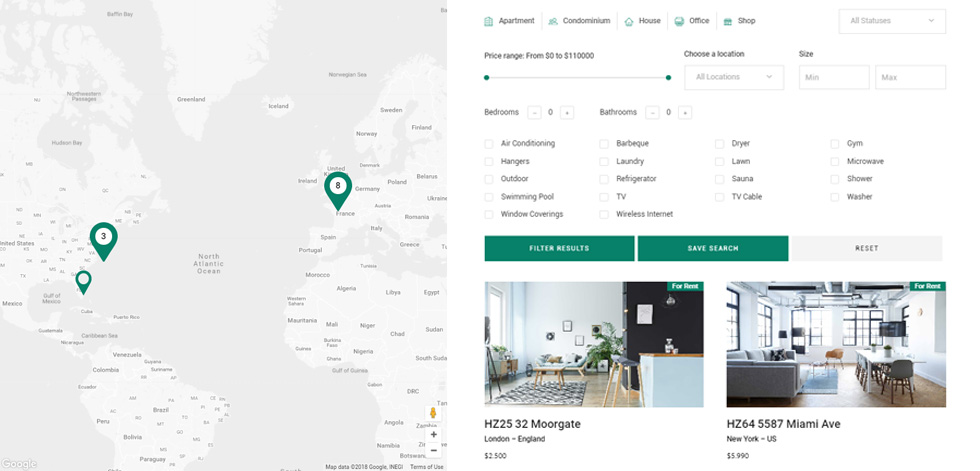Screen dimensions: 980x471
Task: Select the TV Cable checkbox
Action: click(719, 197)
